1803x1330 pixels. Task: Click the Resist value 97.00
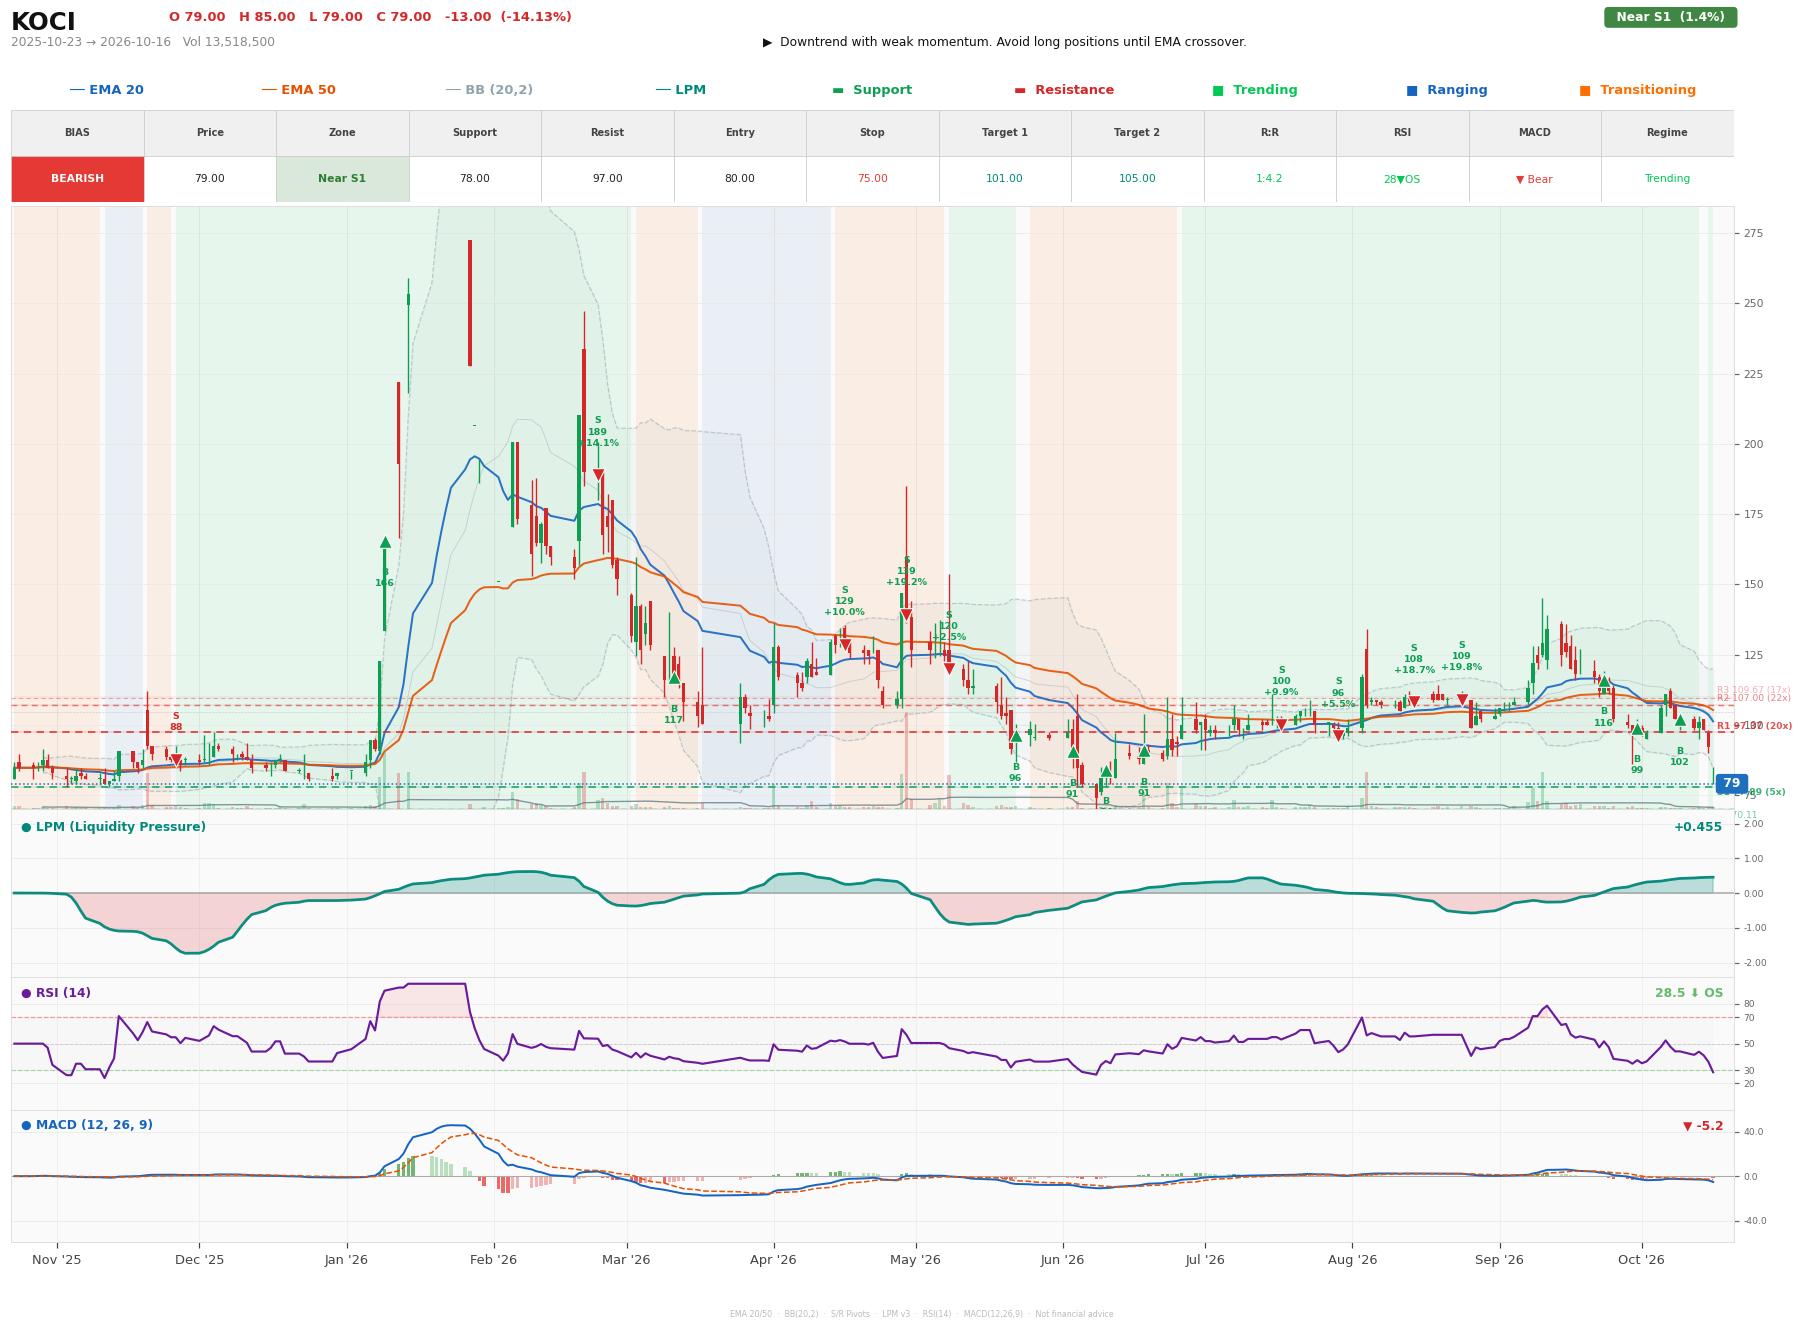(x=607, y=179)
